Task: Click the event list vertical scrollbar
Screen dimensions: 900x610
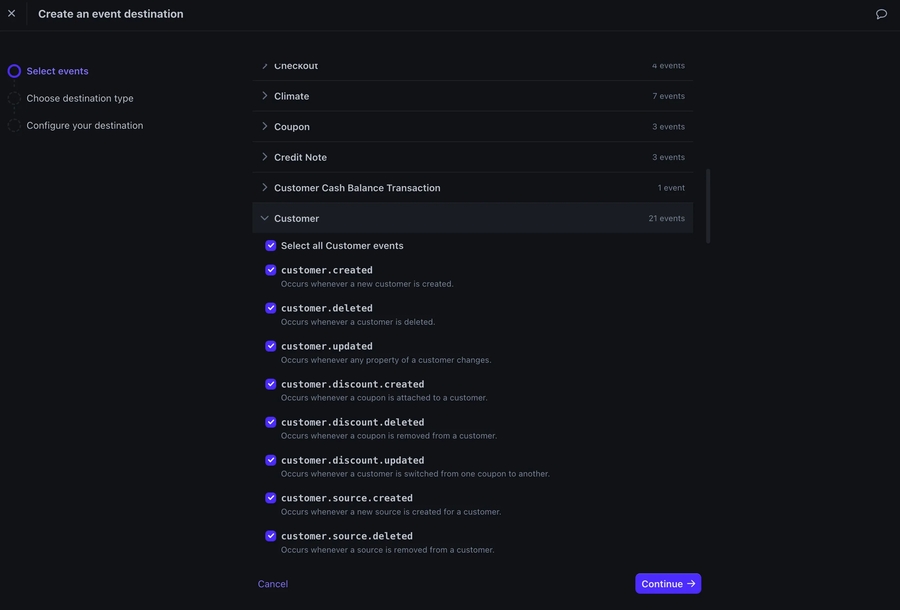Action: pyautogui.click(x=708, y=205)
